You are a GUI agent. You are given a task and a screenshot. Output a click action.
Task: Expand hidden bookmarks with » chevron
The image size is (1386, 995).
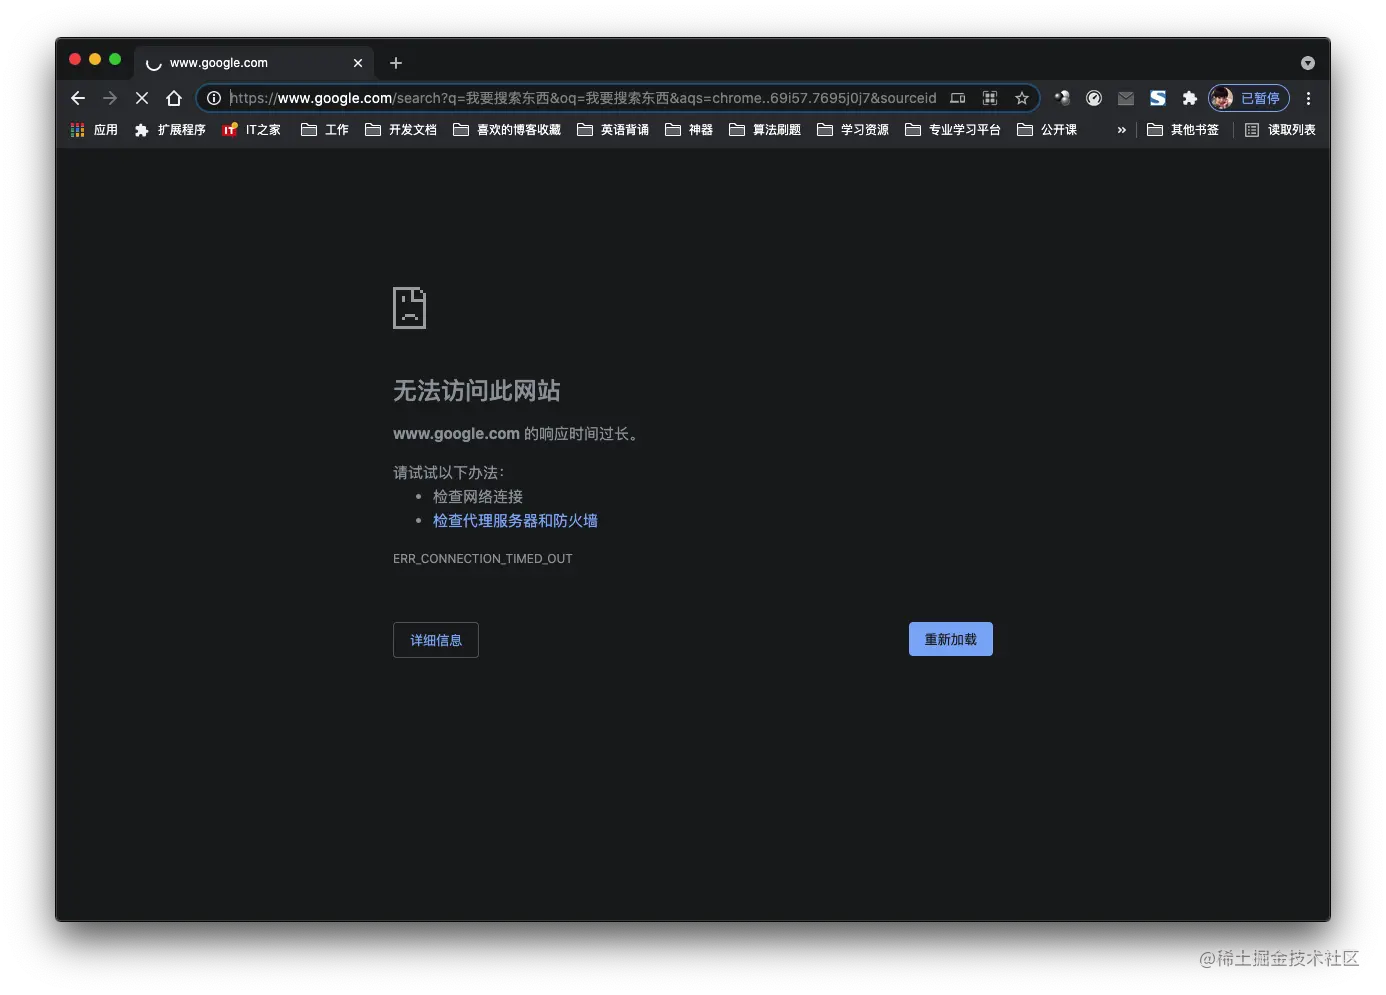coord(1122,130)
